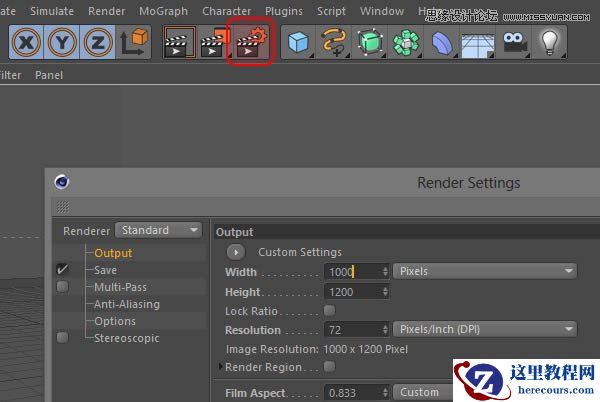
Task: Open the MoGraph menu
Action: [163, 11]
